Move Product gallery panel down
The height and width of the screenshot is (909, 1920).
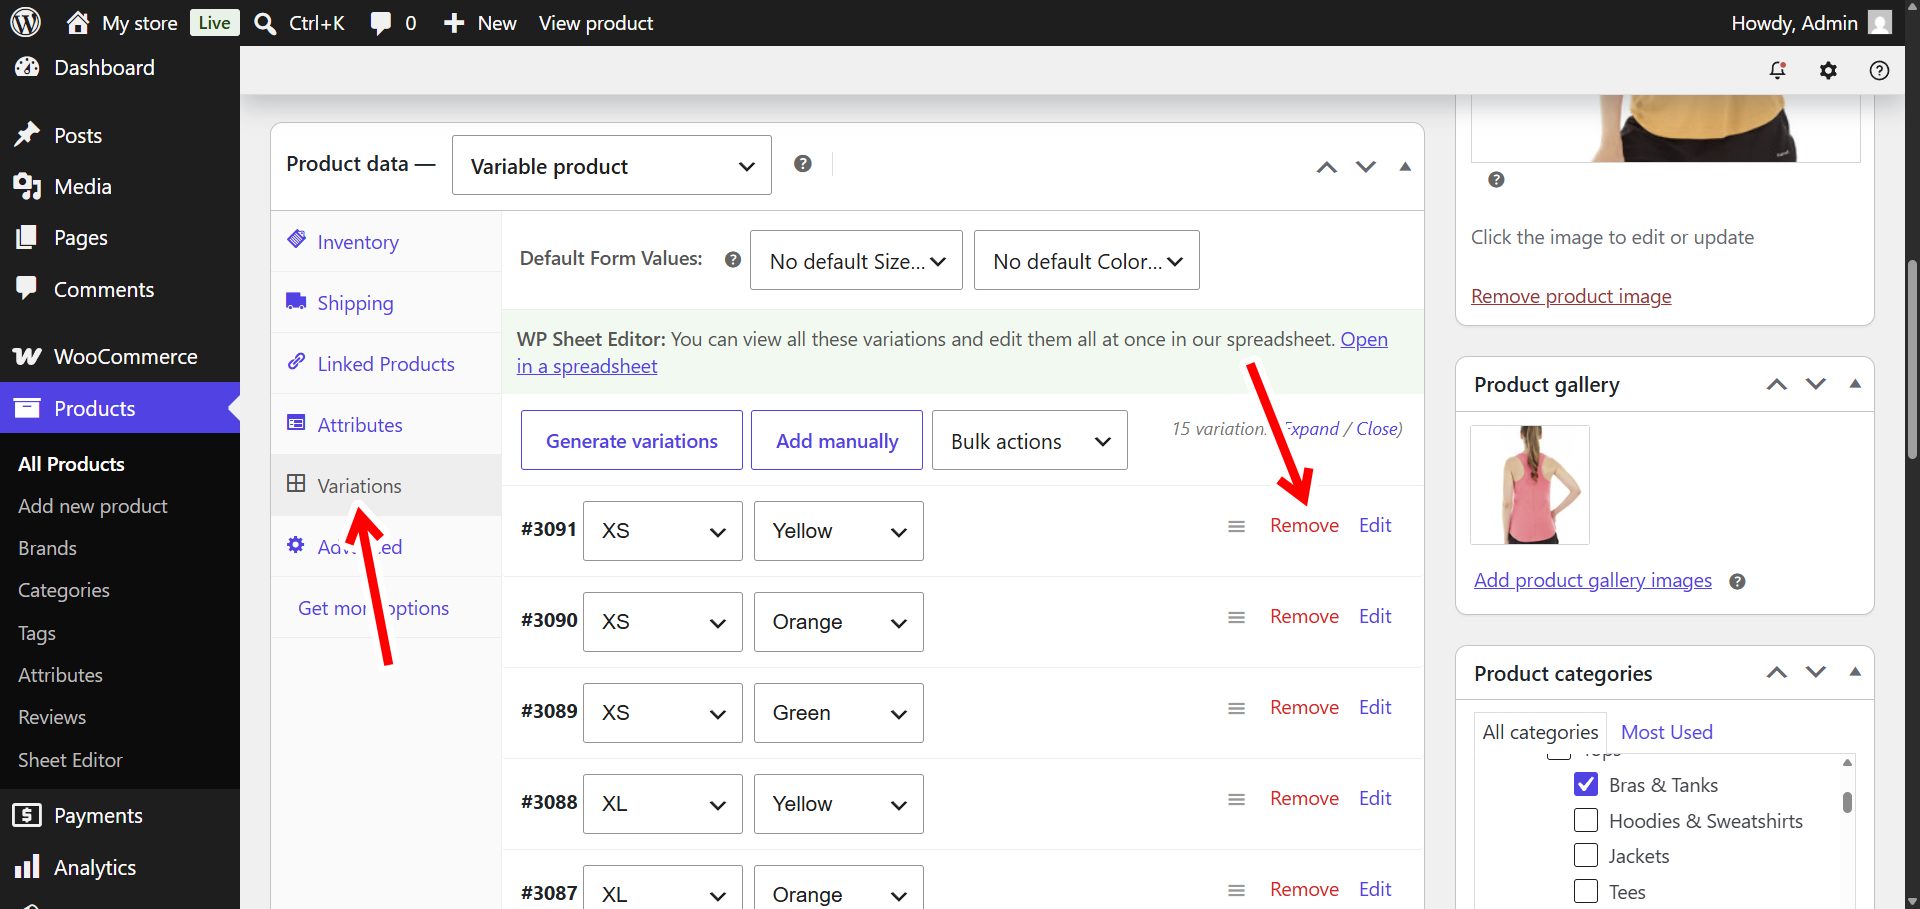click(1816, 384)
